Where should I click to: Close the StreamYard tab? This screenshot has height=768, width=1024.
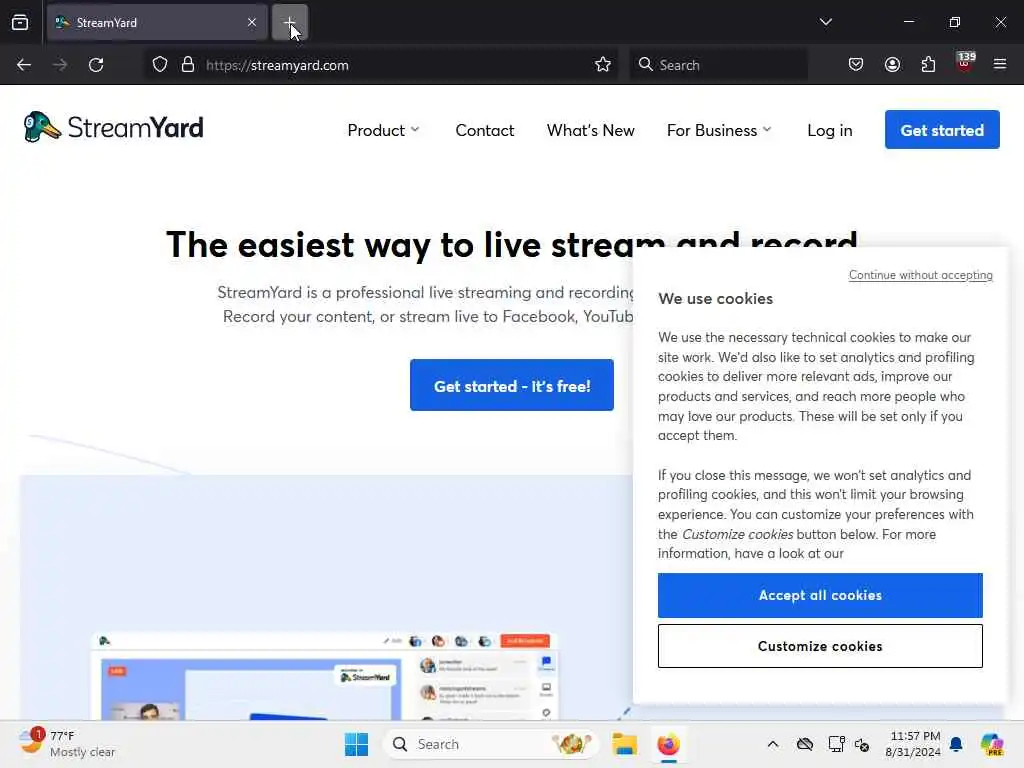tap(251, 22)
